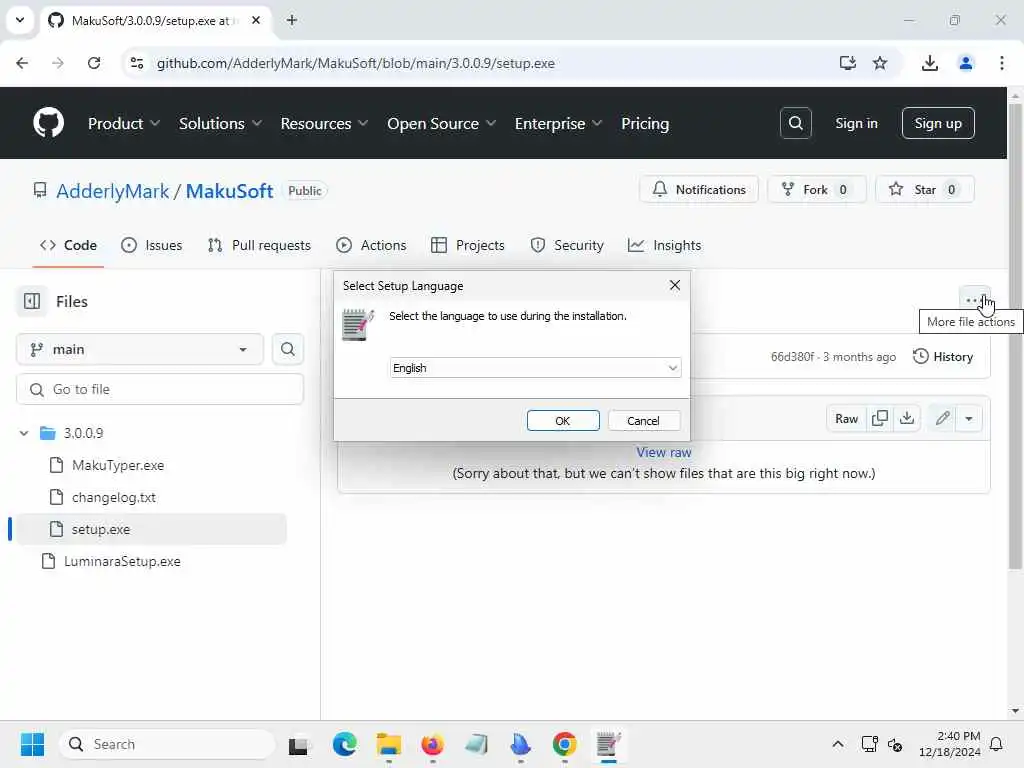Viewport: 1024px width, 768px height.
Task: Open Microsoft Edge from the taskbar
Action: [344, 744]
